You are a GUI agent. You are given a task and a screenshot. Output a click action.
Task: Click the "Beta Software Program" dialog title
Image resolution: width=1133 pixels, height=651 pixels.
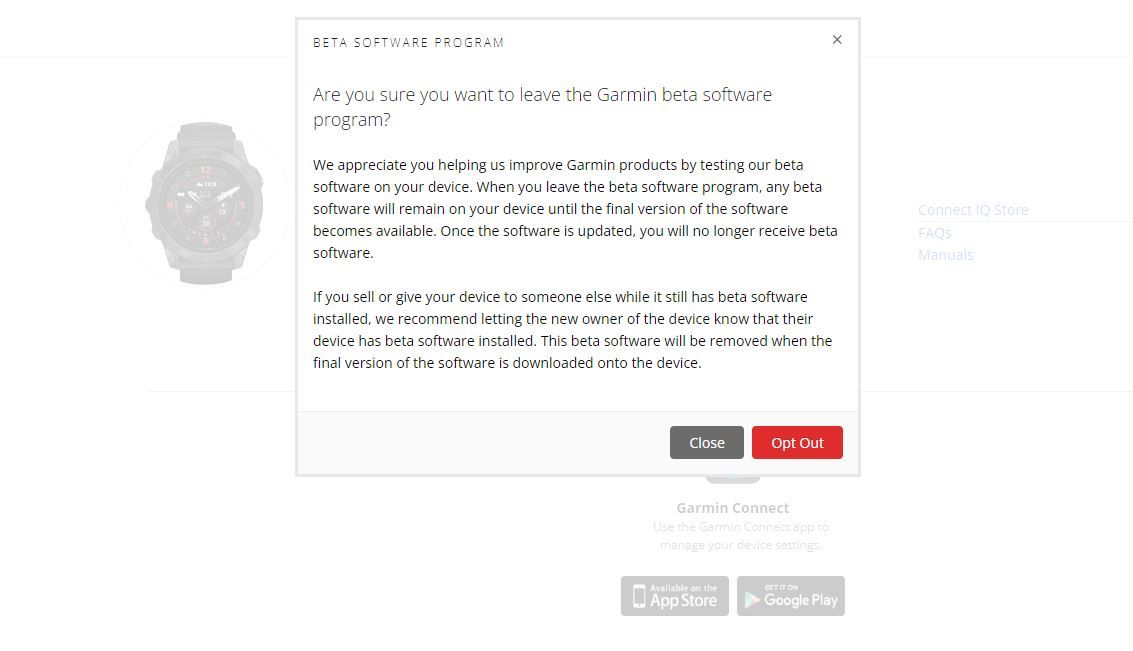[408, 42]
